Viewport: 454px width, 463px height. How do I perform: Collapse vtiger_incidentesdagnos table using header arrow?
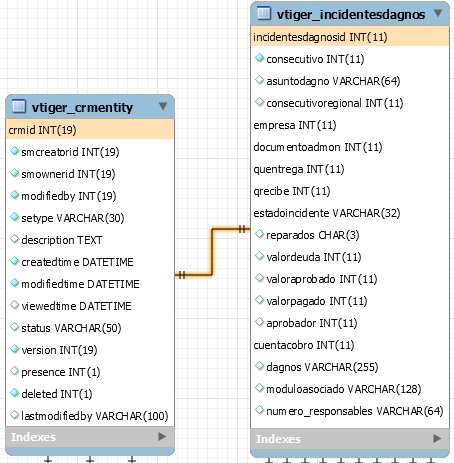(x=438, y=13)
